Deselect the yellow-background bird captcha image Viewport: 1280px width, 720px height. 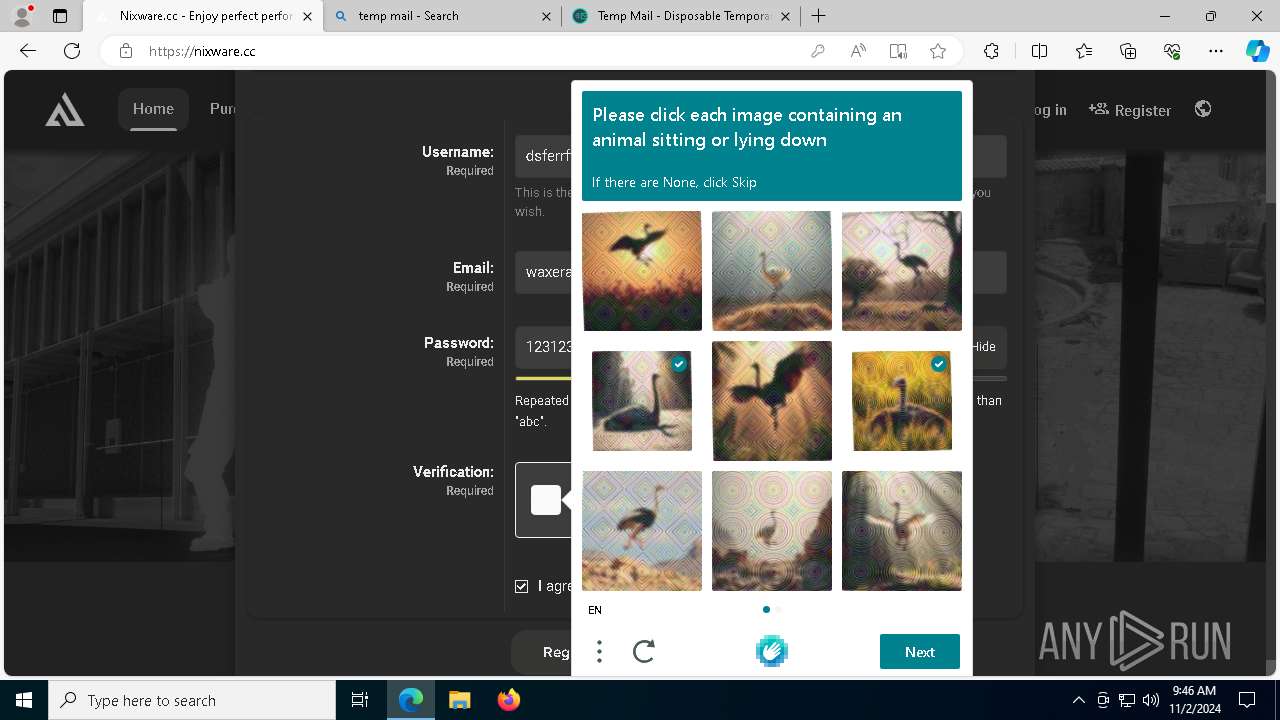click(902, 401)
